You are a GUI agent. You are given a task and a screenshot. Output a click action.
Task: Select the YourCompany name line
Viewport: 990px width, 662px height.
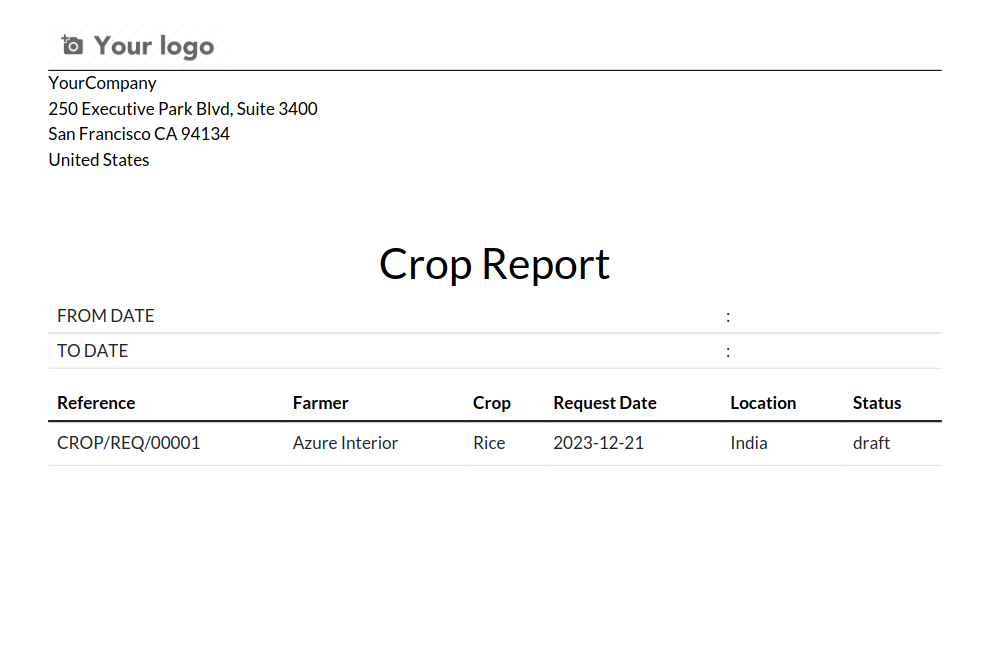point(103,83)
